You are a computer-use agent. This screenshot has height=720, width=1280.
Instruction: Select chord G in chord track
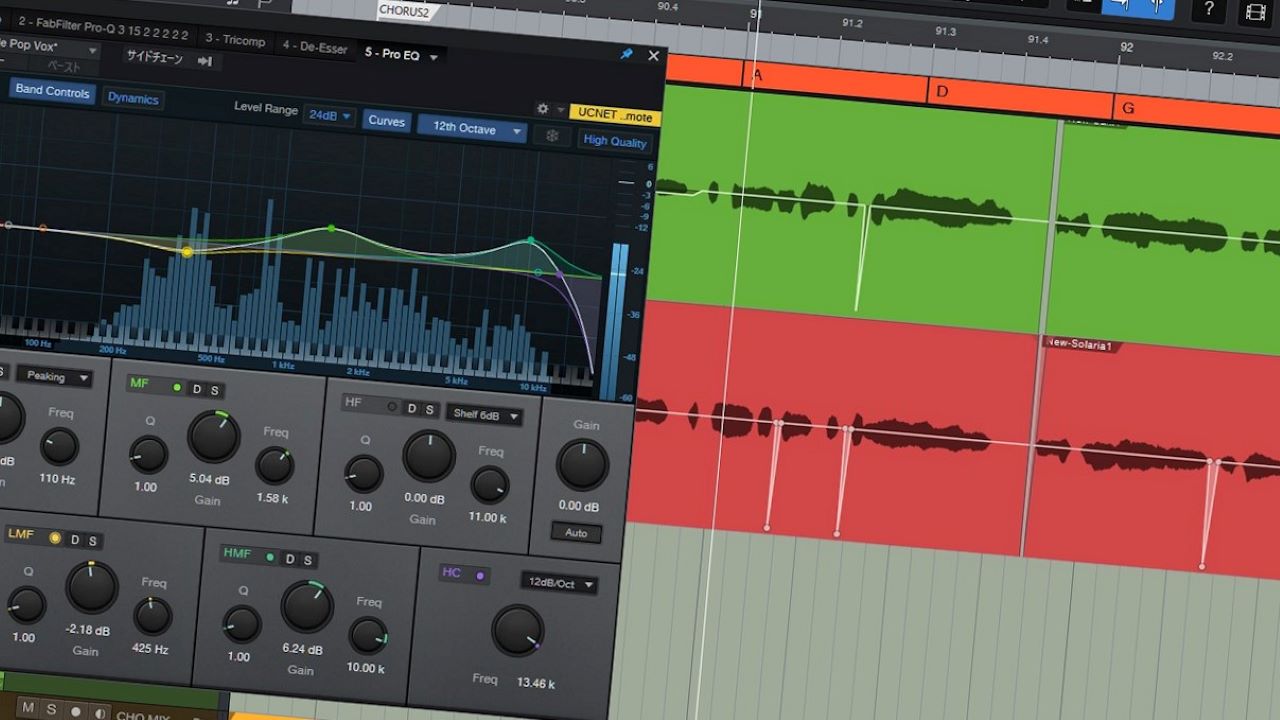pyautogui.click(x=1197, y=112)
